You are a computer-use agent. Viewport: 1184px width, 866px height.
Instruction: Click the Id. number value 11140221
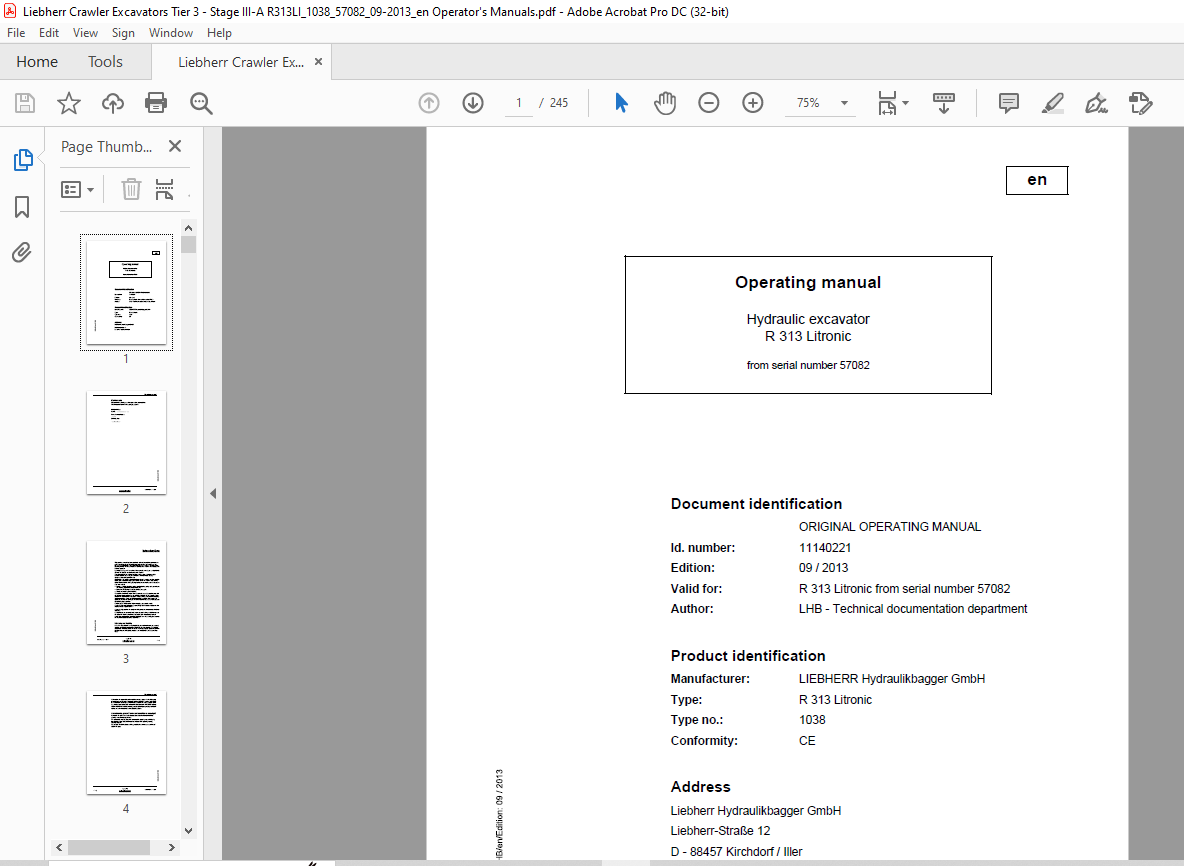pos(825,548)
